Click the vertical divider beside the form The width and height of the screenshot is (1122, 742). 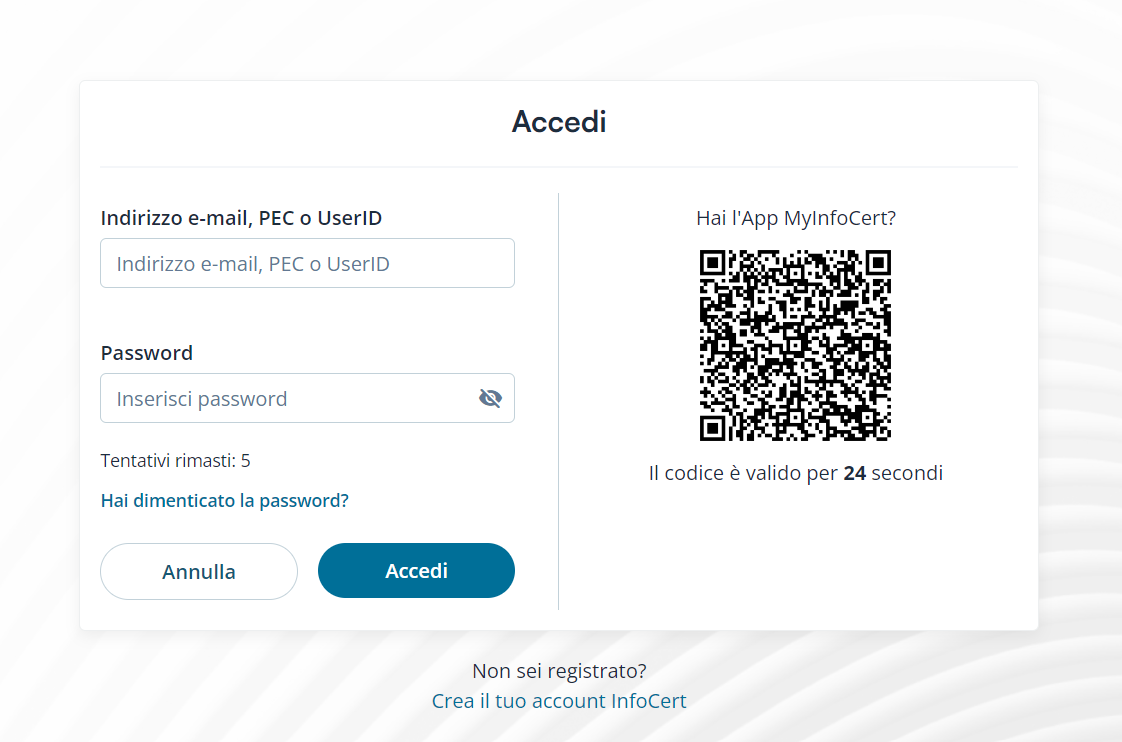coord(558,400)
